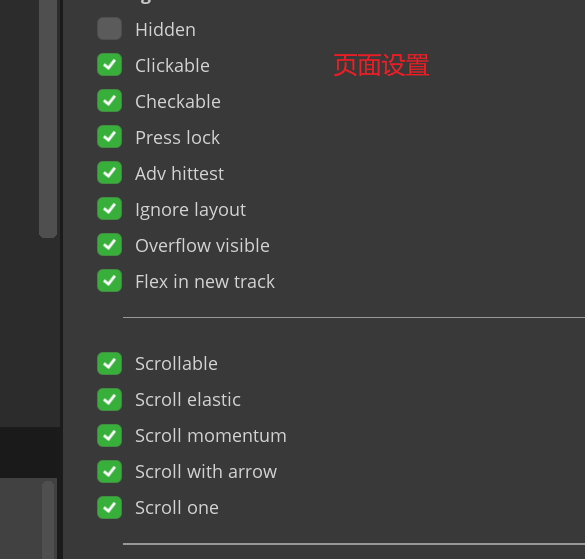Click the vertical scrollbar thumb on left panel
This screenshot has height=559, width=585.
click(x=48, y=119)
